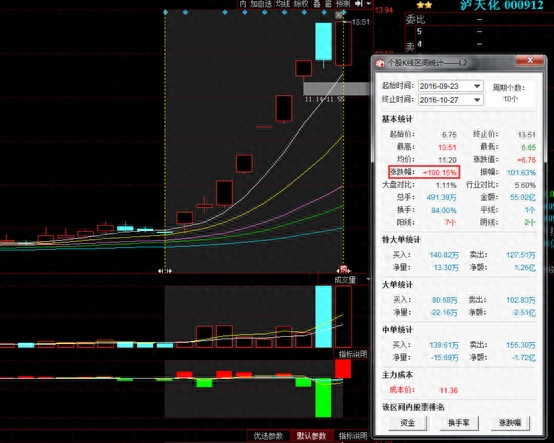The width and height of the screenshot is (554, 443).
Task: Click the 个股K线区间统计 dialog icon
Action: click(381, 63)
